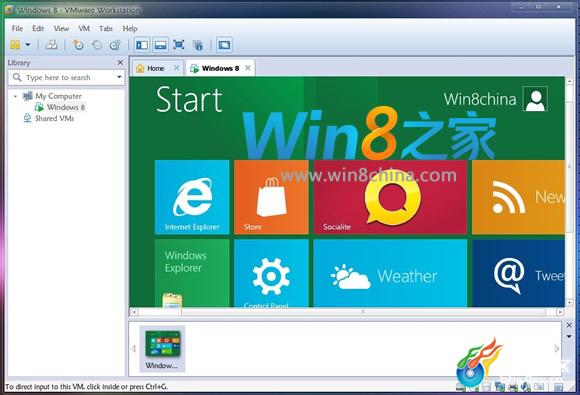Image resolution: width=580 pixels, height=395 pixels.
Task: Click the sound card status icon
Action: point(526,387)
